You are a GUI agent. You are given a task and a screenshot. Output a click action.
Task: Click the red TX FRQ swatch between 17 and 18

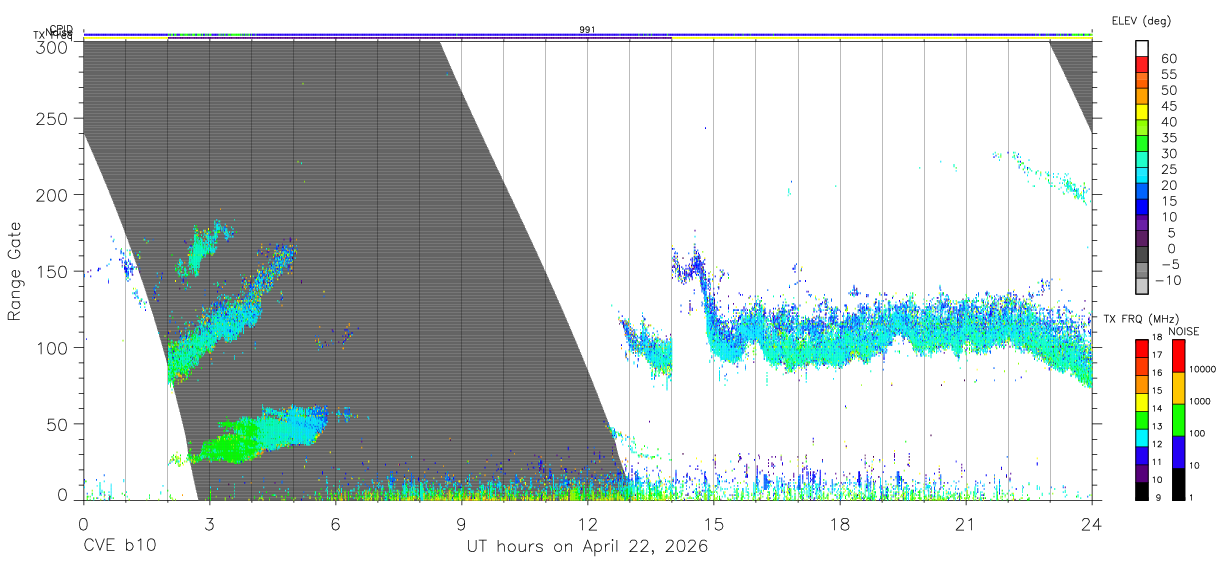tap(1142, 348)
